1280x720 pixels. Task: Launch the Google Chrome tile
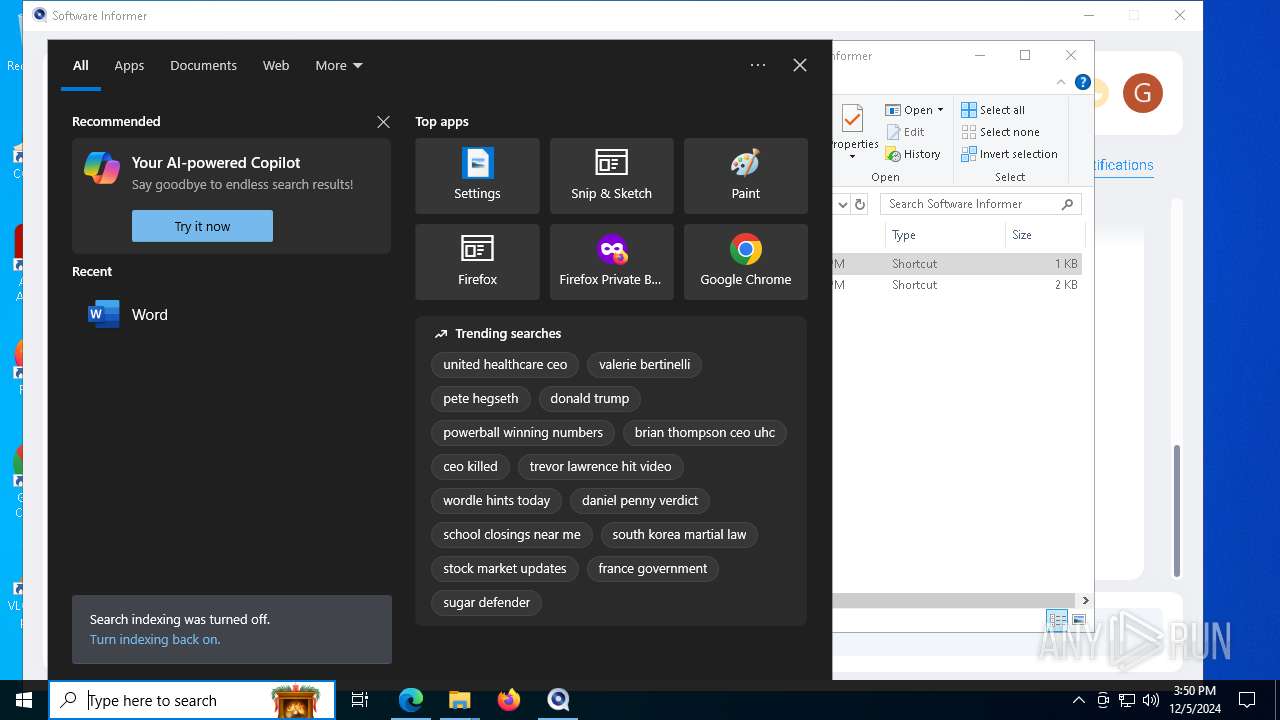pyautogui.click(x=745, y=262)
